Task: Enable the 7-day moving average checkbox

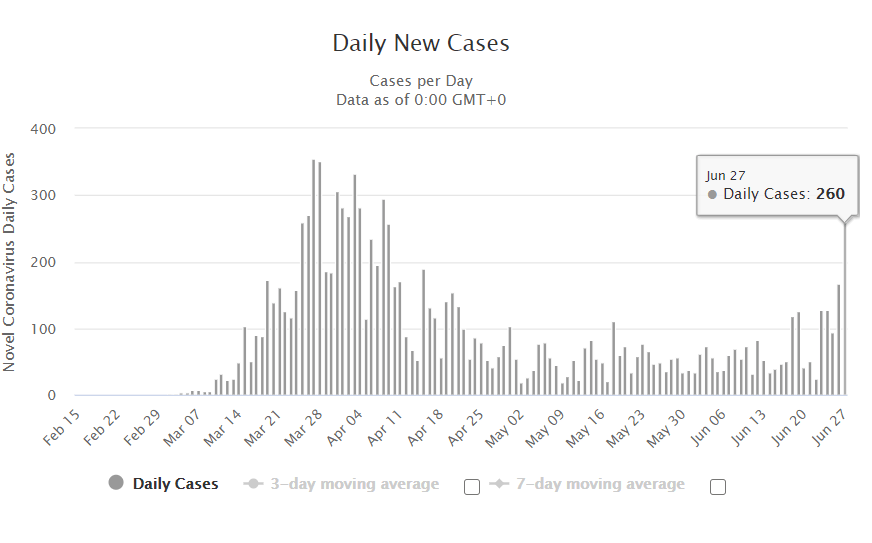Action: [x=717, y=487]
